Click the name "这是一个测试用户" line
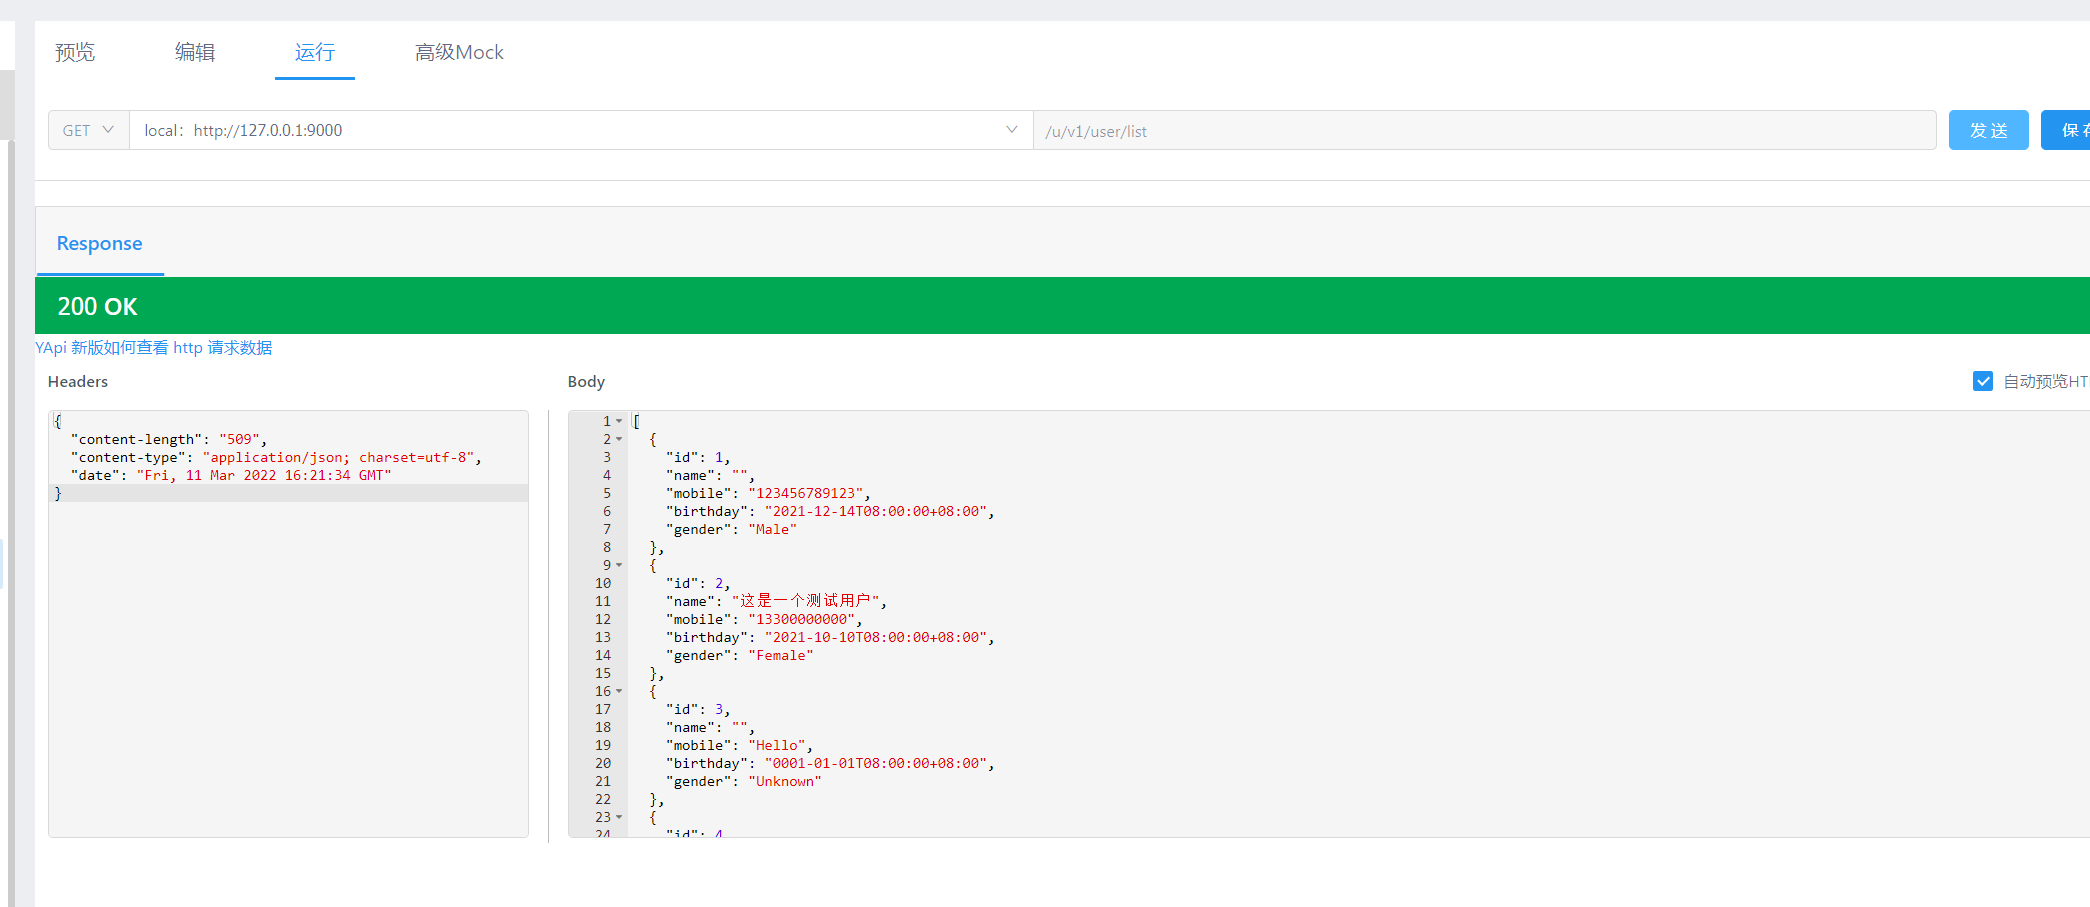2090x907 pixels. click(776, 601)
